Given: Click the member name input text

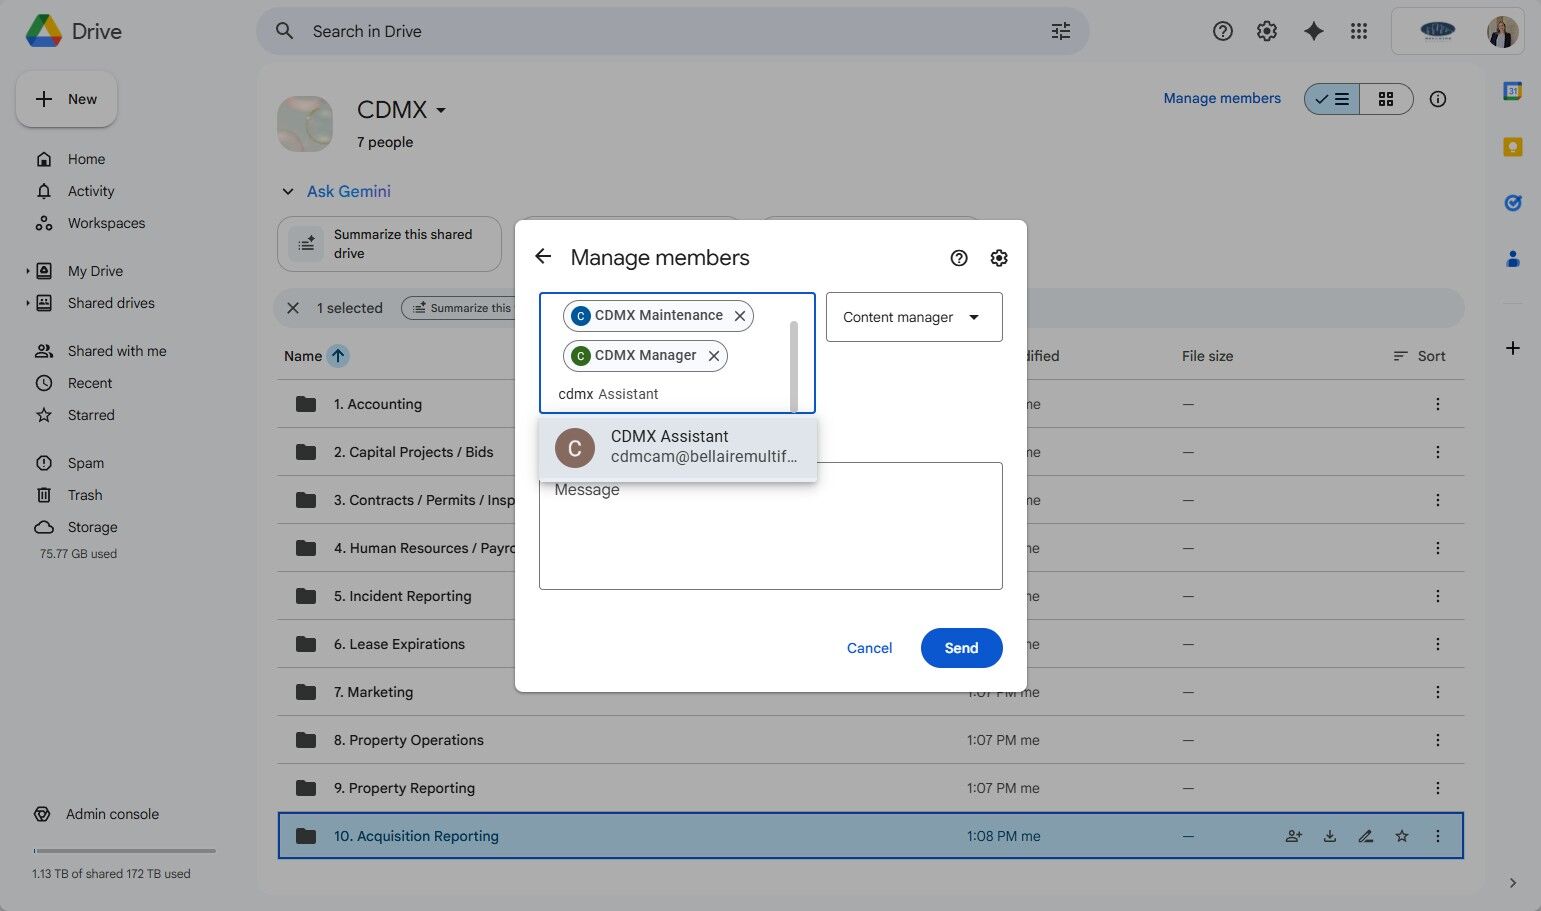Looking at the screenshot, I should click(608, 394).
